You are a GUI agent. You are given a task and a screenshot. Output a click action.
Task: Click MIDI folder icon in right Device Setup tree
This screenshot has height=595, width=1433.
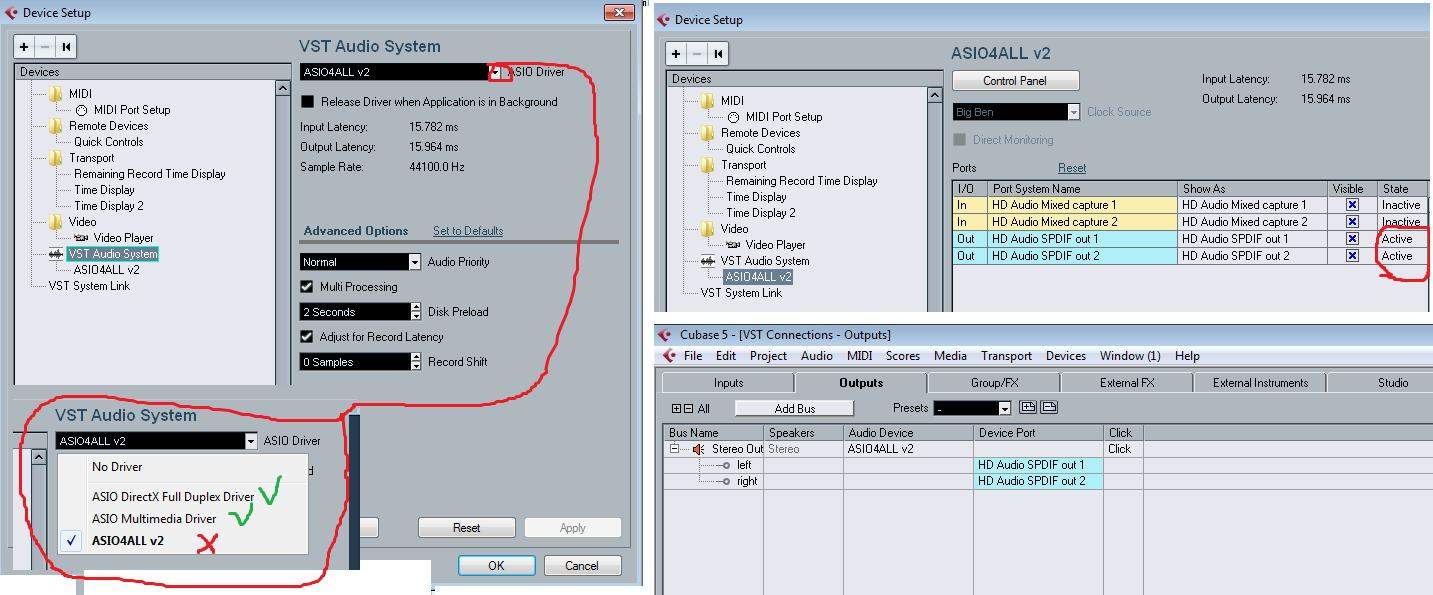tap(708, 101)
